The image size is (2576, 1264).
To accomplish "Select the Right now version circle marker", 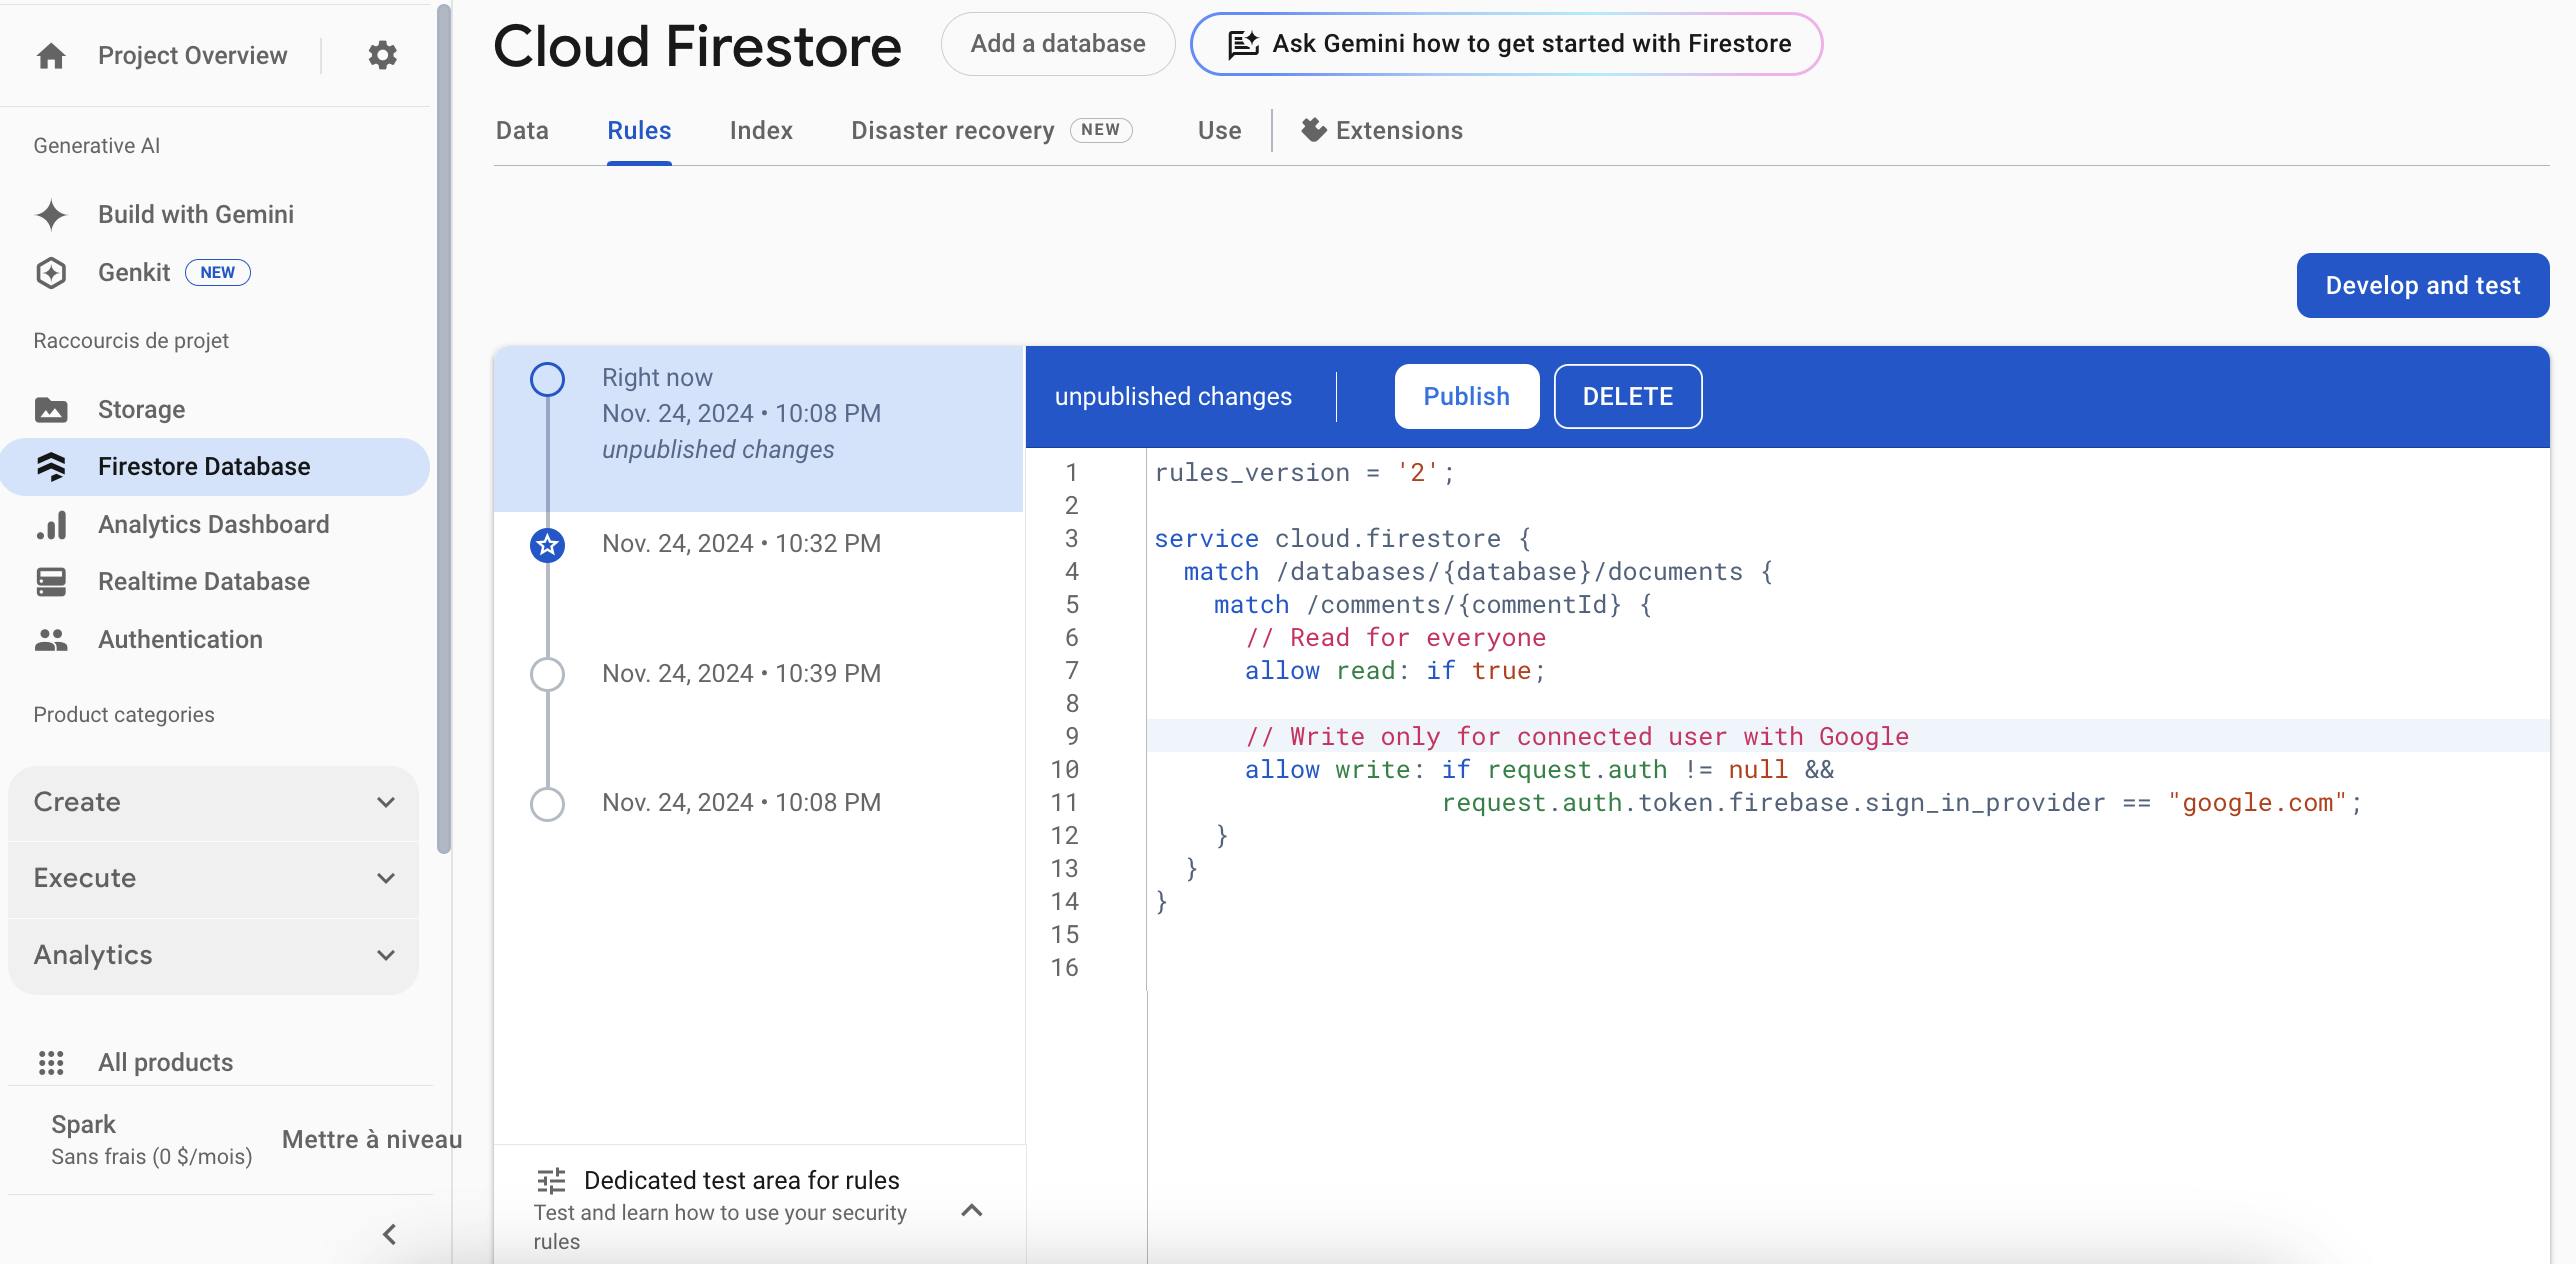I will 547,380.
